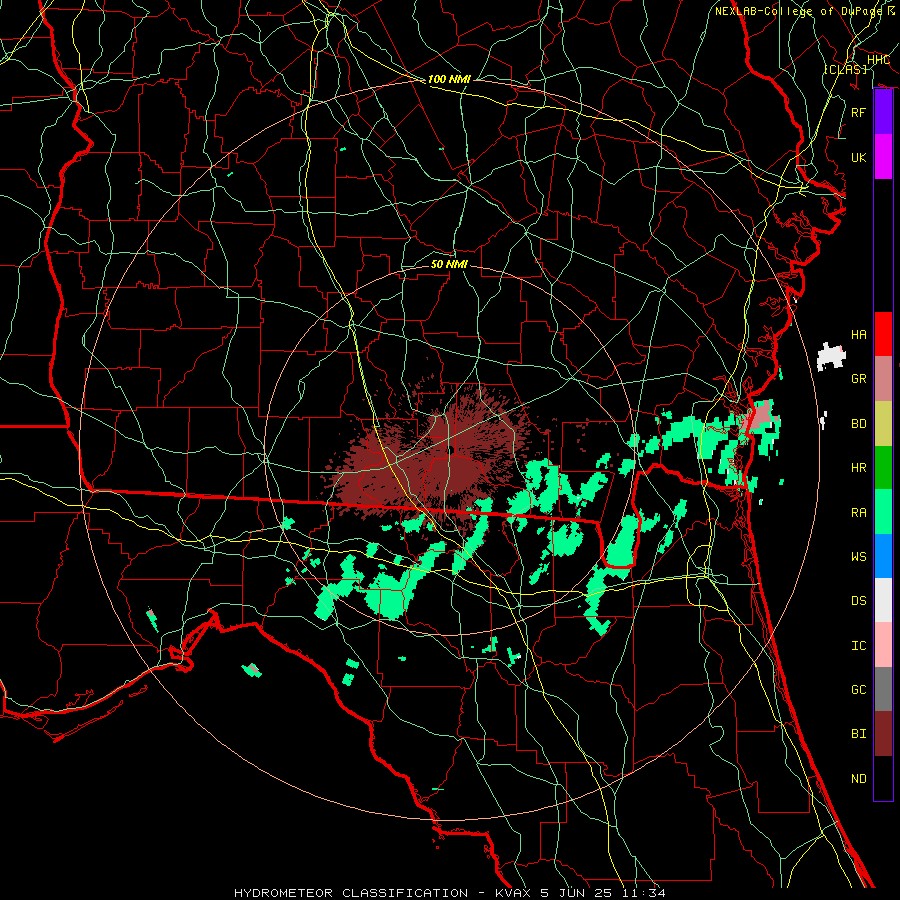Click the 'GR' legend label
The image size is (900, 900).
coord(858,378)
